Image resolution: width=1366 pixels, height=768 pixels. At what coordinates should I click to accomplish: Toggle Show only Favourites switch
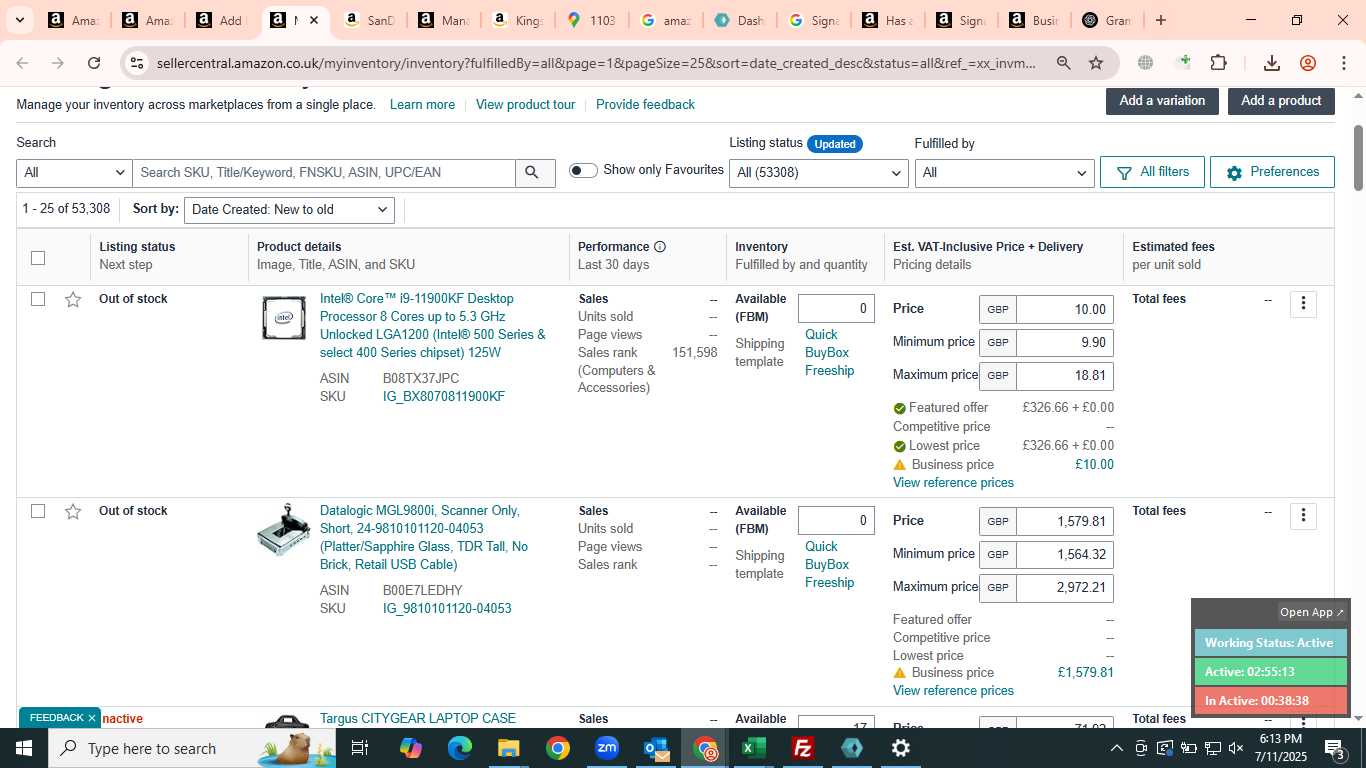point(583,171)
